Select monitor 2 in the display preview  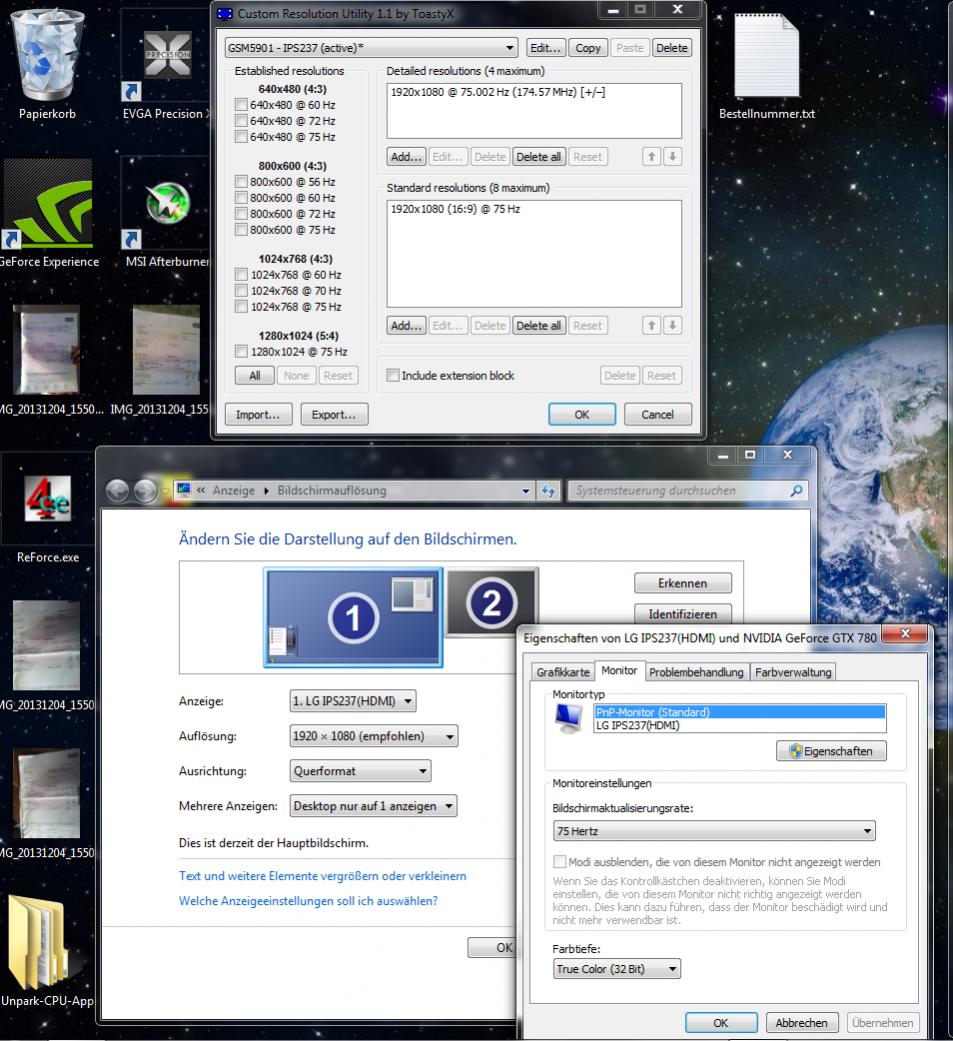point(491,603)
